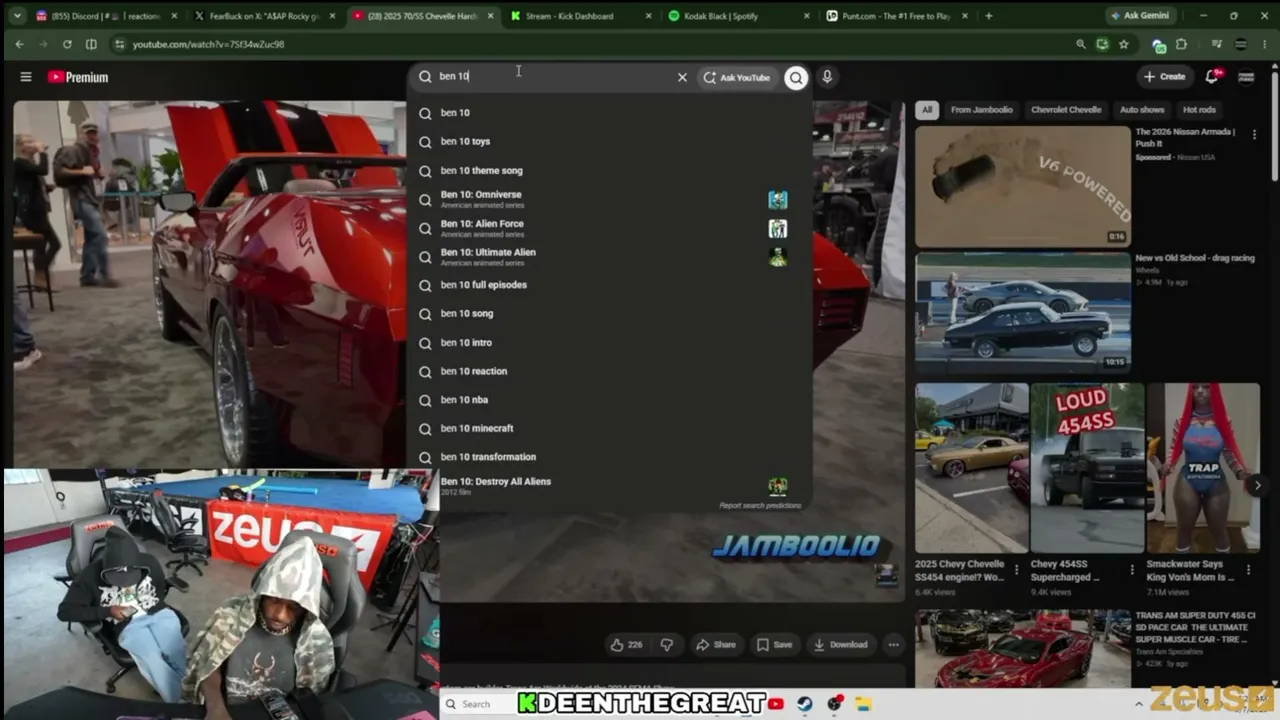Select the 'All' filter chip
The image size is (1280, 720).
[x=927, y=110]
